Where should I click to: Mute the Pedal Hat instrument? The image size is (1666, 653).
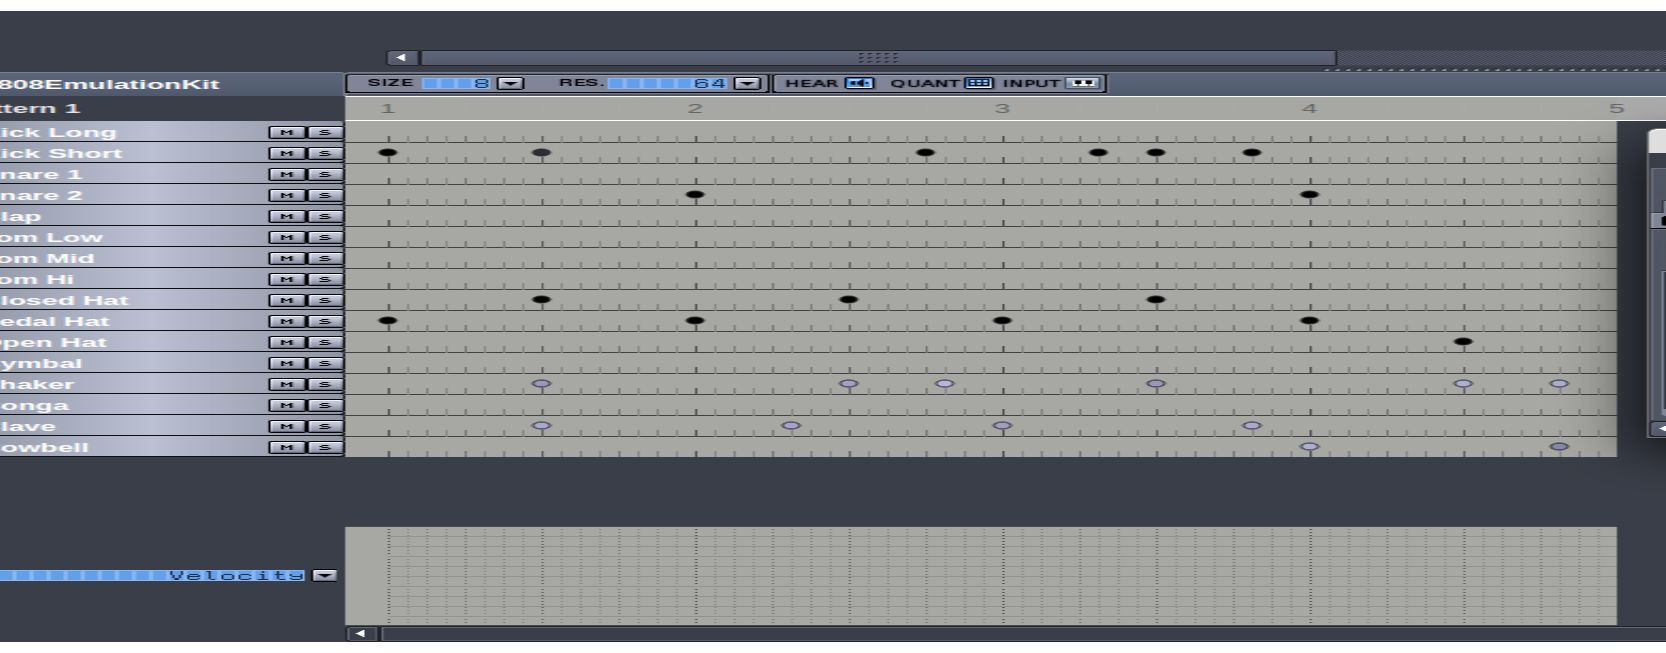pos(287,321)
